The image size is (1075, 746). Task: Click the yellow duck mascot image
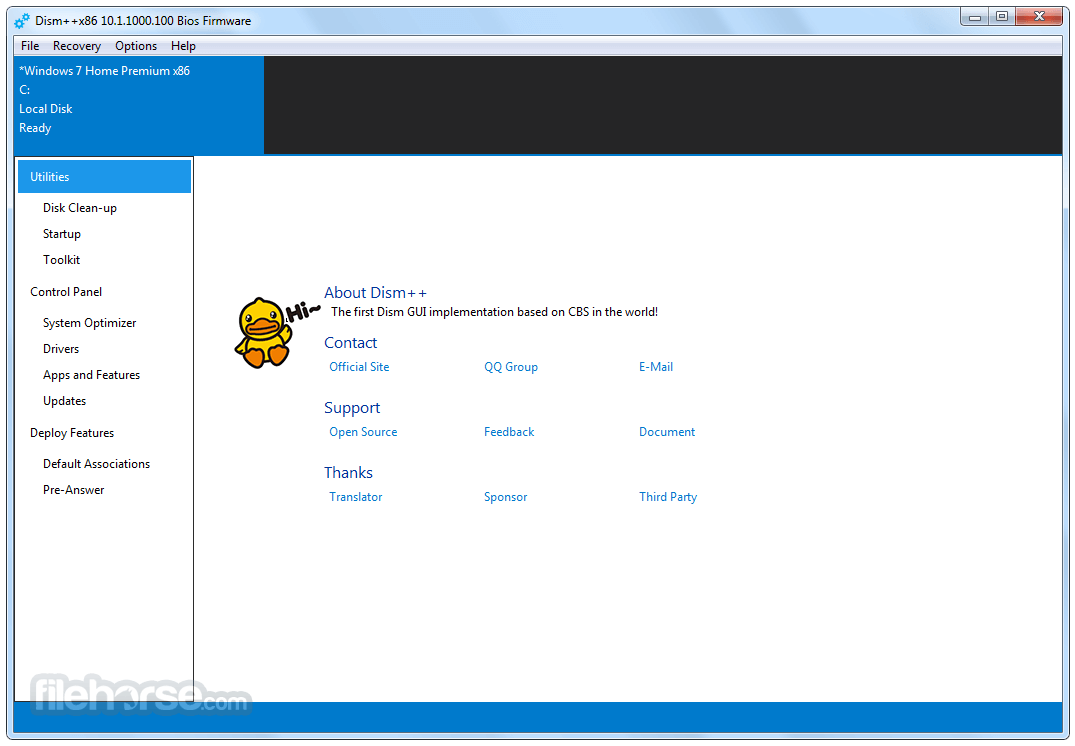264,333
